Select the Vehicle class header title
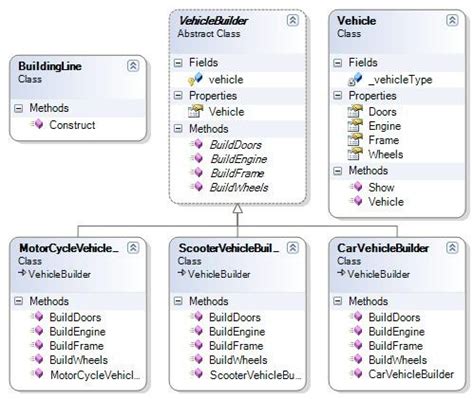This screenshot has height=399, width=474. 356,21
